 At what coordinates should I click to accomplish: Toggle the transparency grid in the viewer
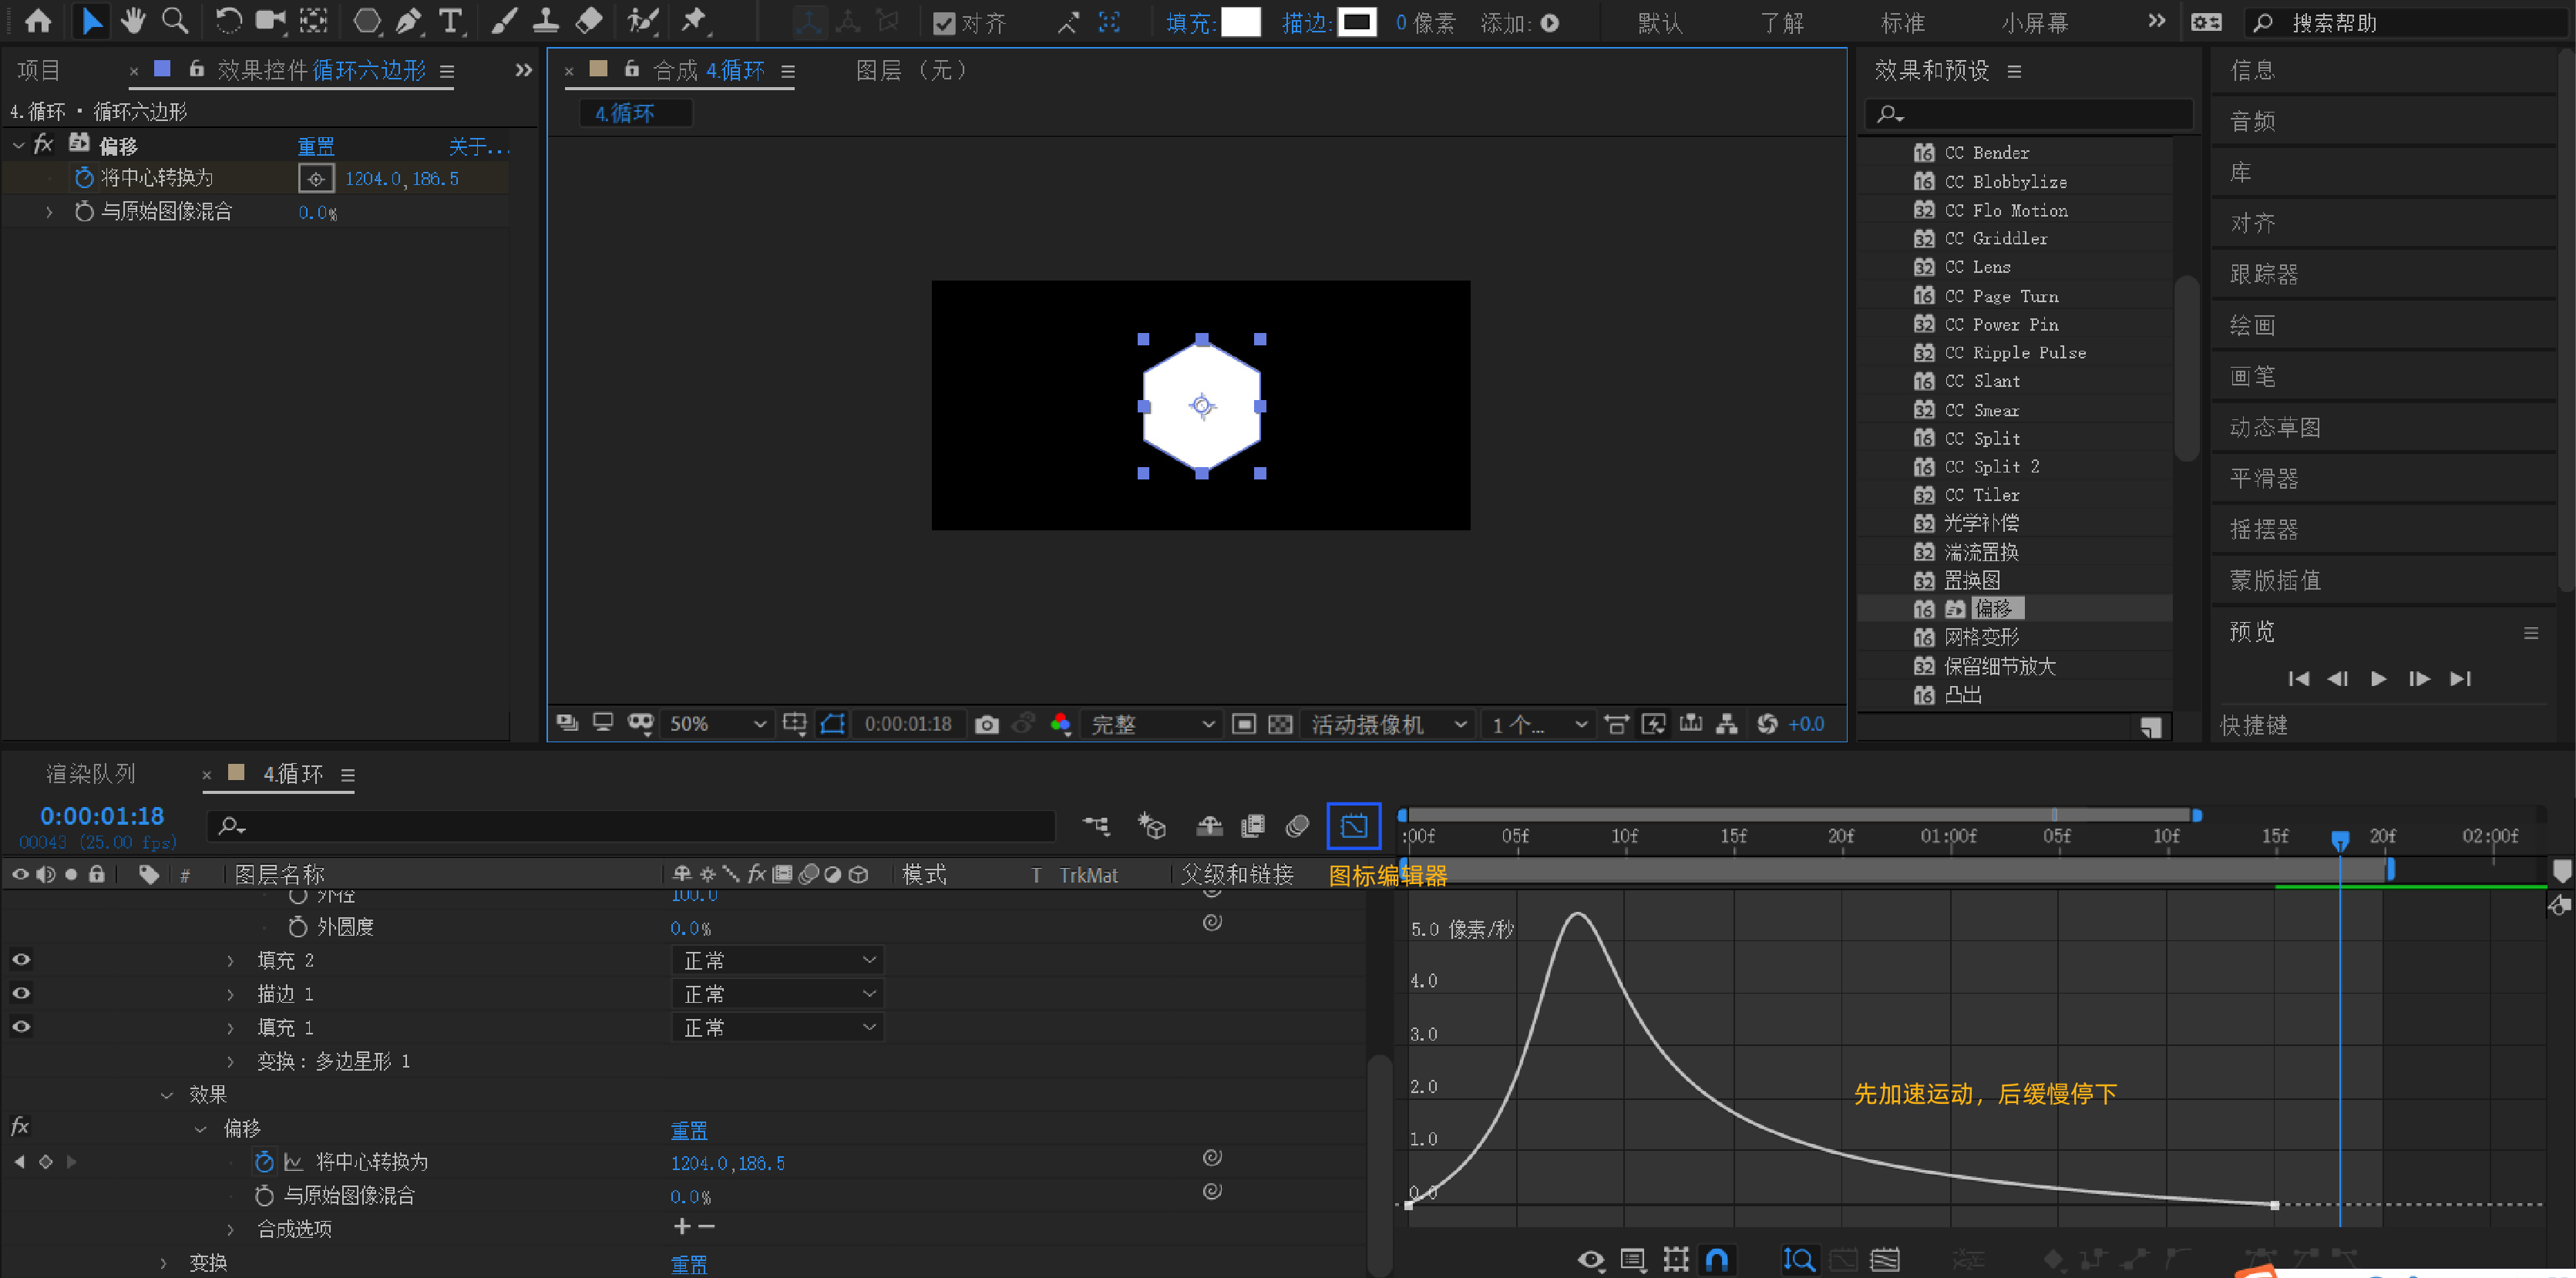[x=1280, y=724]
